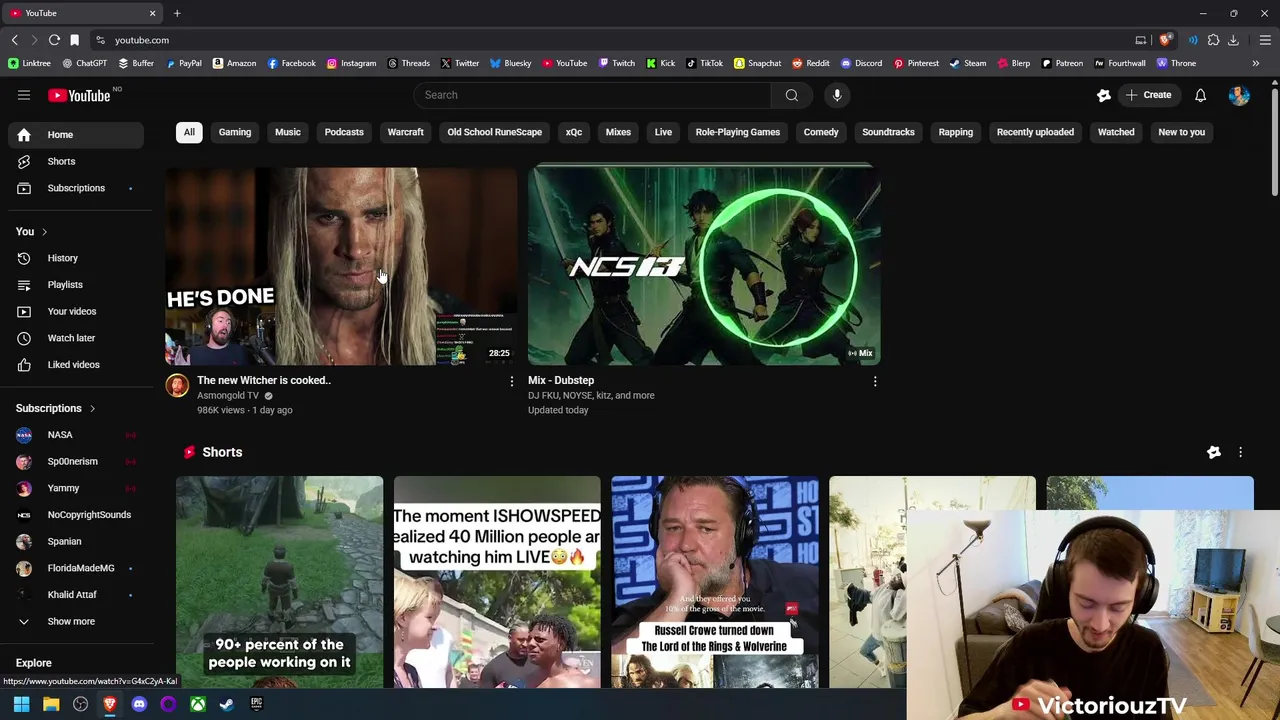Viewport: 1280px width, 720px height.
Task: Open Steam from the taskbar
Action: (x=227, y=704)
